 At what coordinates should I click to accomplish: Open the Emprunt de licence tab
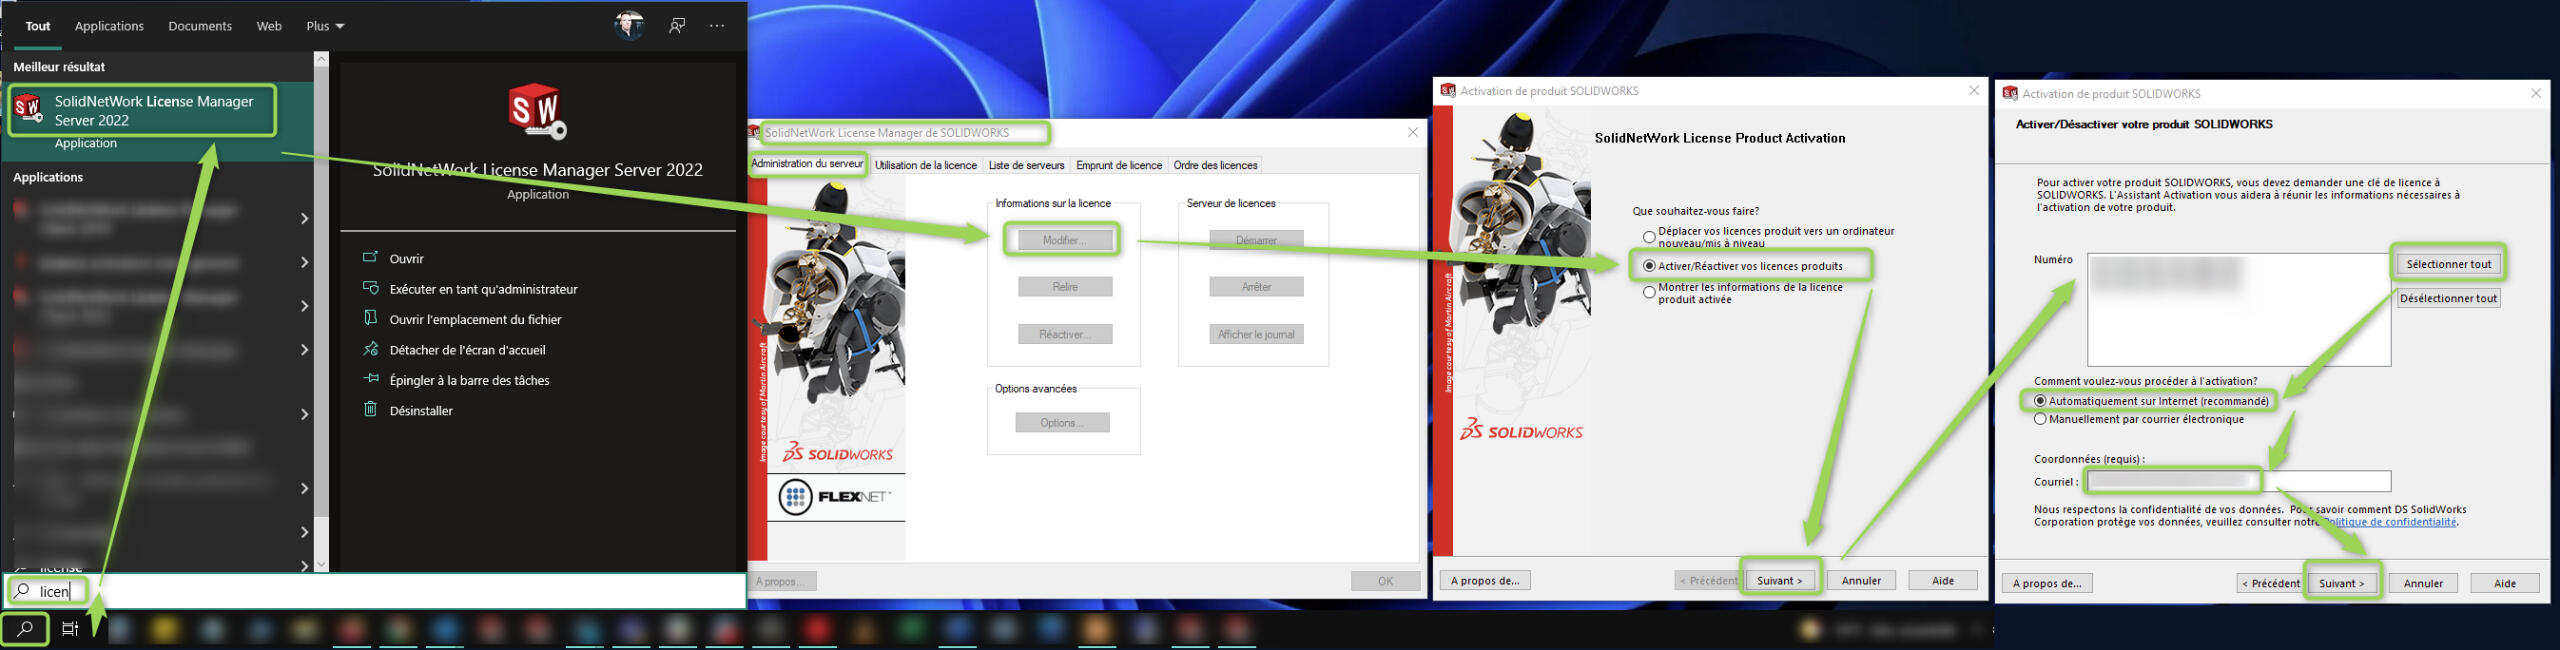[x=1118, y=165]
